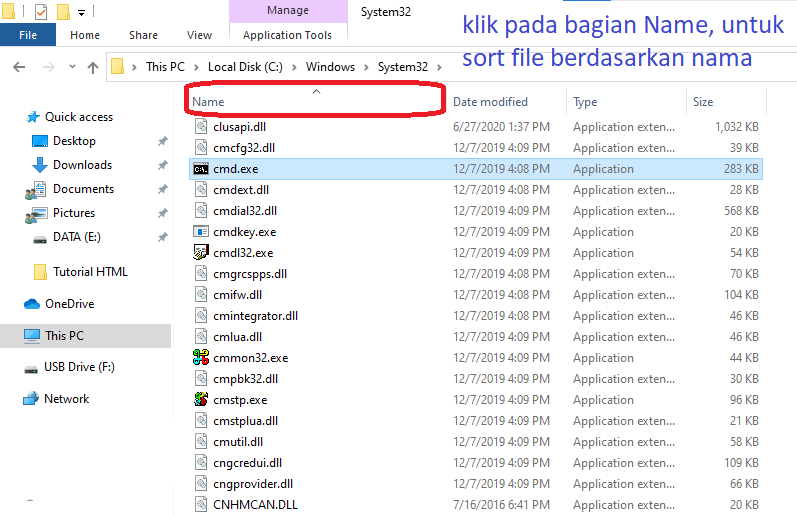The image size is (797, 516).
Task: Switch to the Home ribbon tab
Action: pyautogui.click(x=85, y=35)
